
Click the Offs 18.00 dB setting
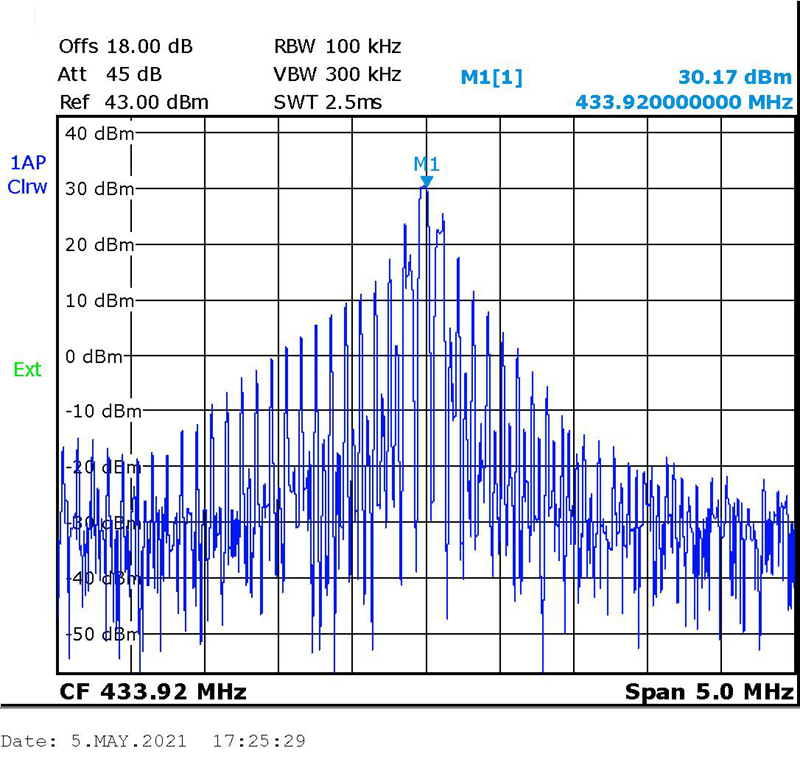(x=126, y=47)
